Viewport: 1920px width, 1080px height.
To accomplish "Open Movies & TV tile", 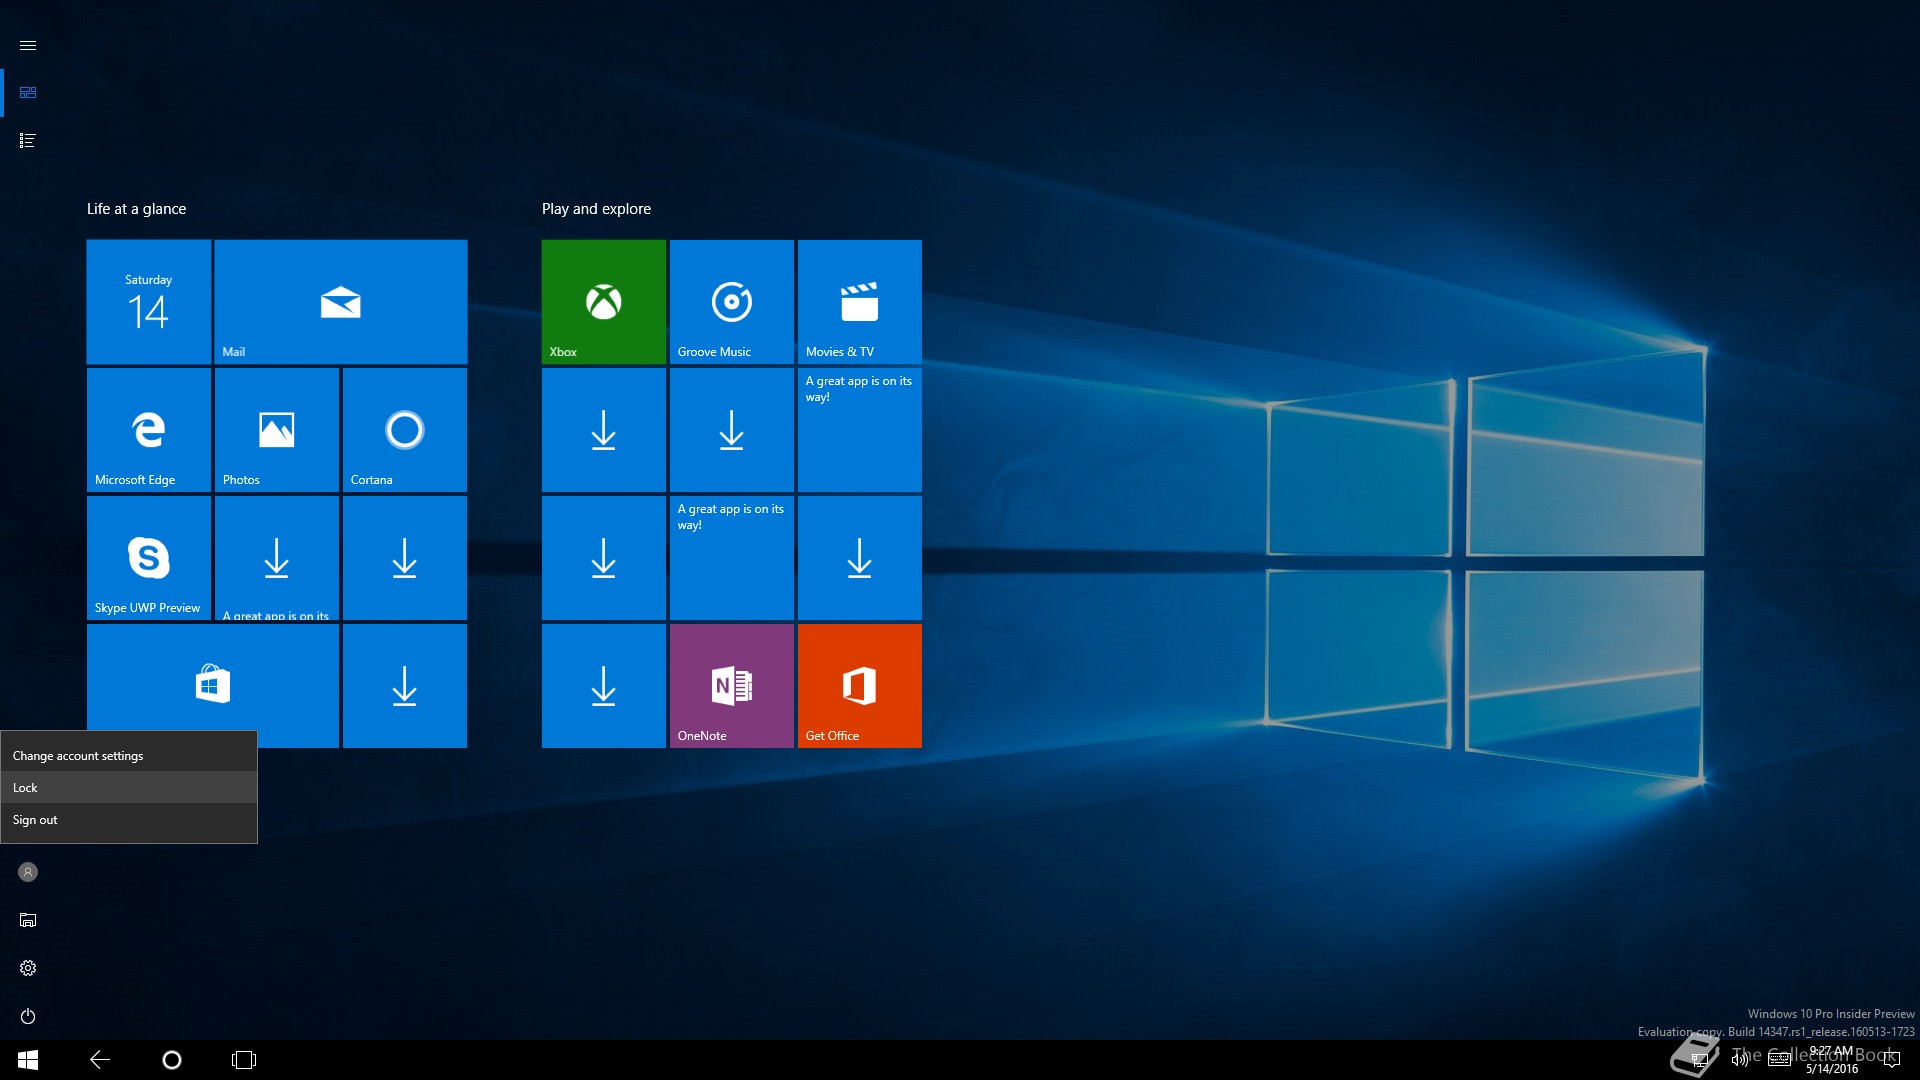I will coord(860,302).
